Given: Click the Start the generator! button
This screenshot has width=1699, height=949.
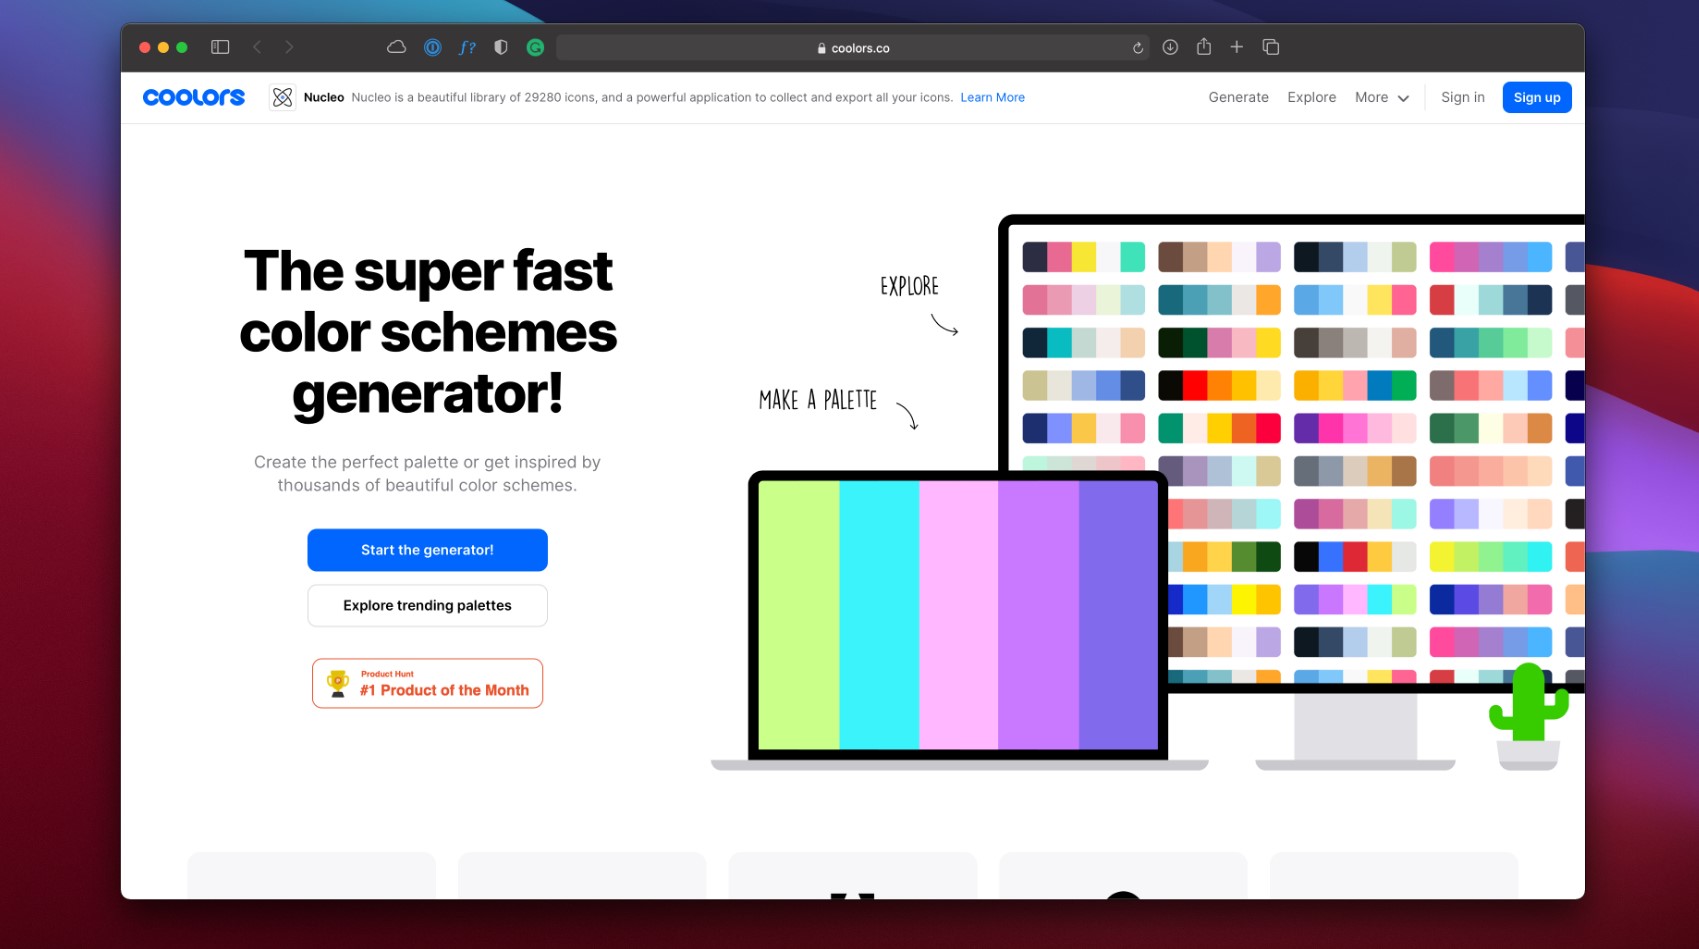Looking at the screenshot, I should tap(427, 550).
